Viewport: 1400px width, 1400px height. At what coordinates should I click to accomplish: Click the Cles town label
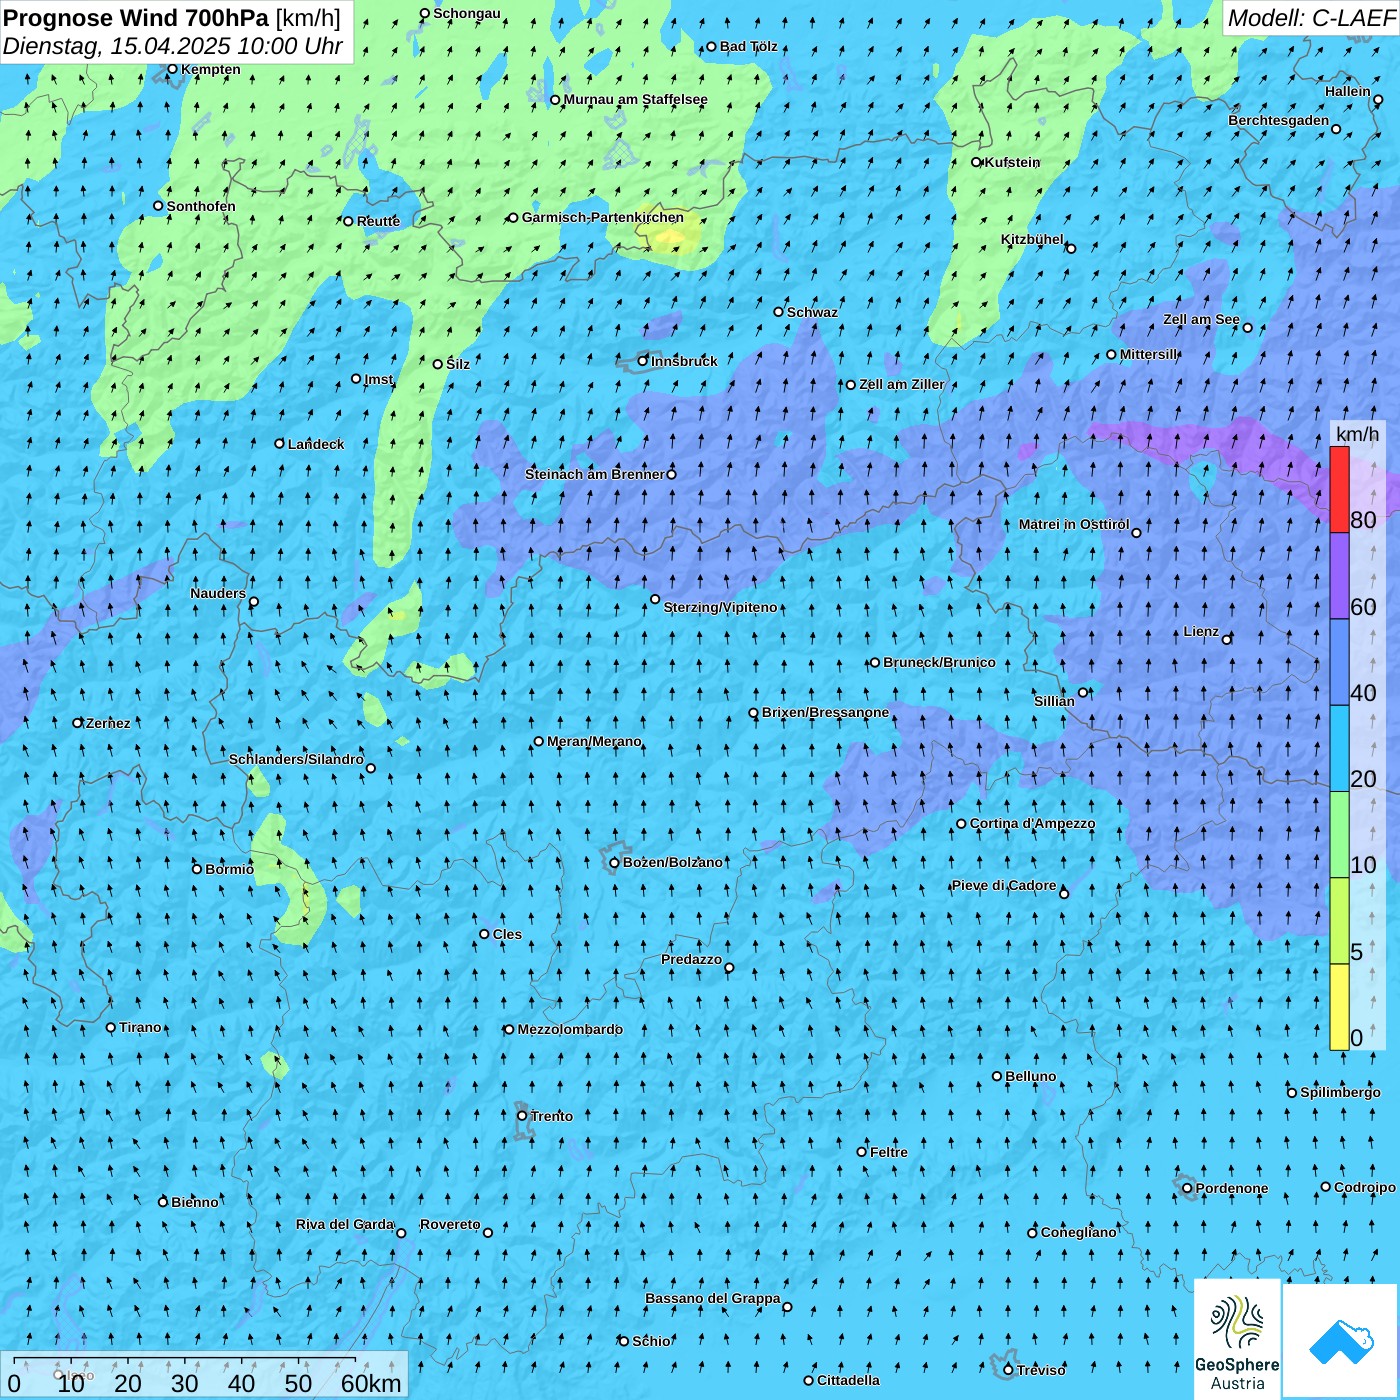[x=507, y=934]
